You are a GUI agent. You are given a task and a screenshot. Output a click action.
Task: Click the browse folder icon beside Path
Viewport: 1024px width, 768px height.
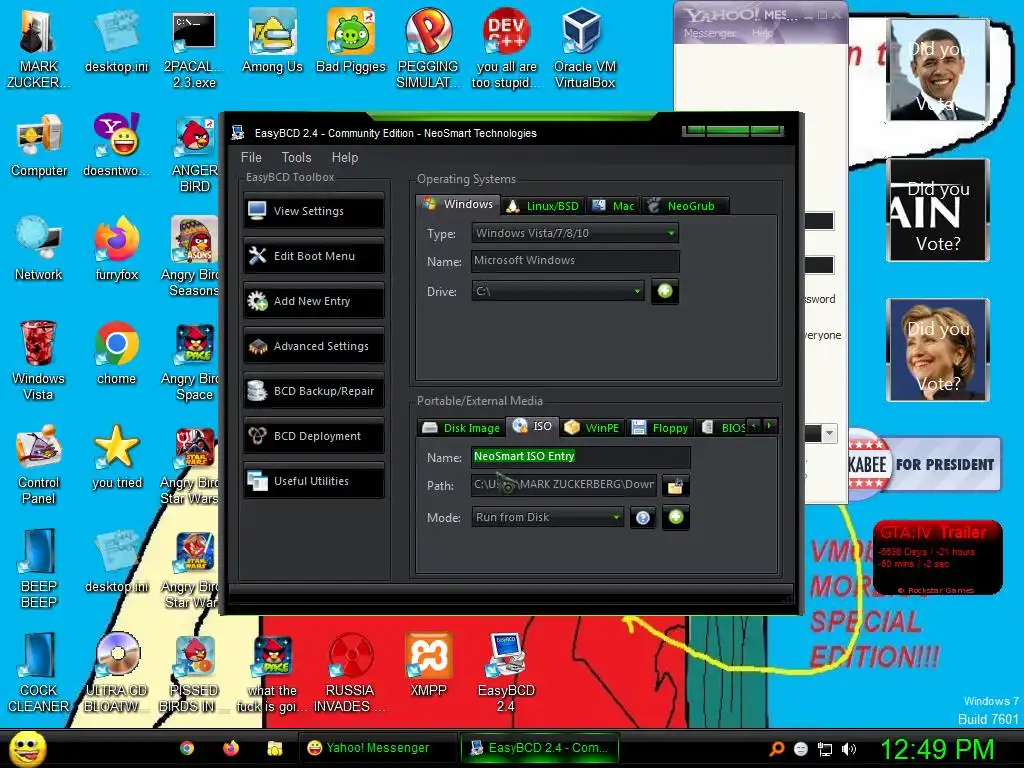(x=675, y=486)
